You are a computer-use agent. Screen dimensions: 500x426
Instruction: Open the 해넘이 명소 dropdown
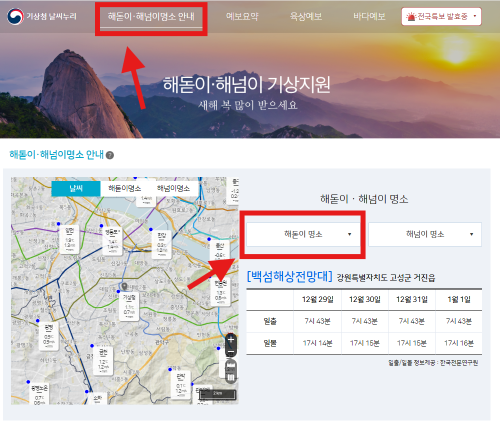tap(425, 234)
